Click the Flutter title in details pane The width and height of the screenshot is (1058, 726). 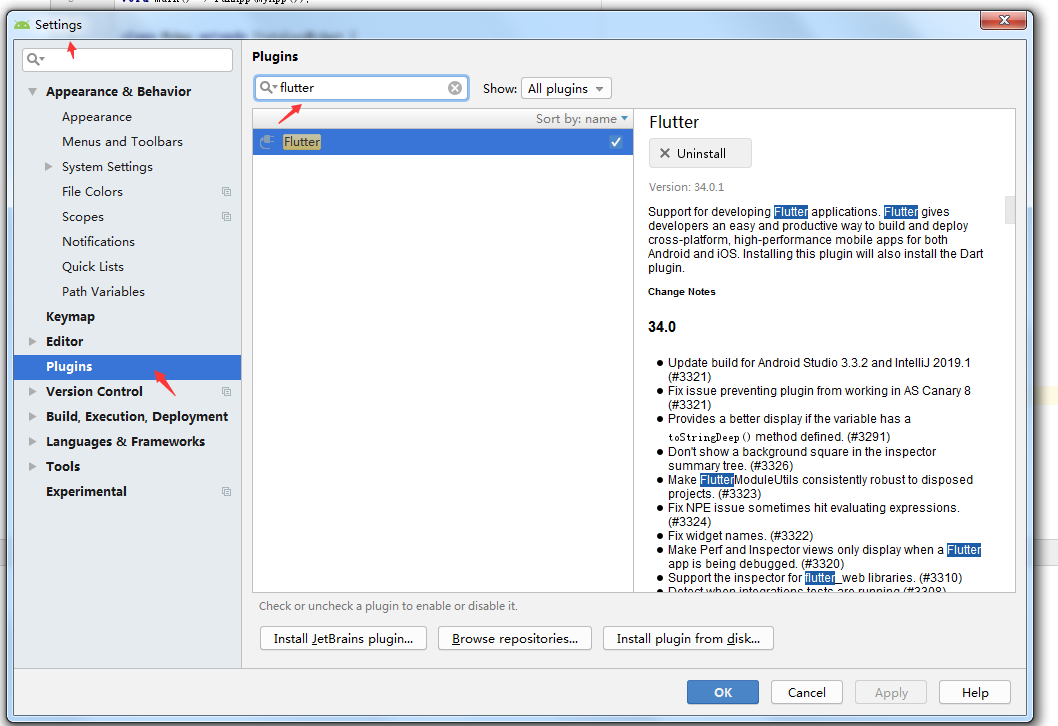tap(674, 122)
